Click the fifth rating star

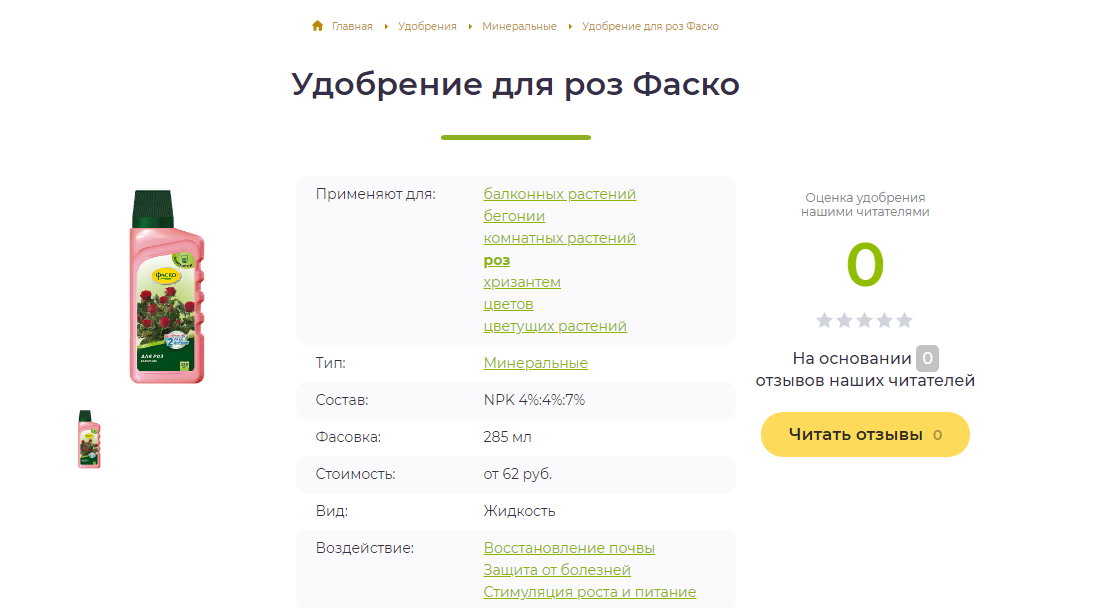(905, 320)
